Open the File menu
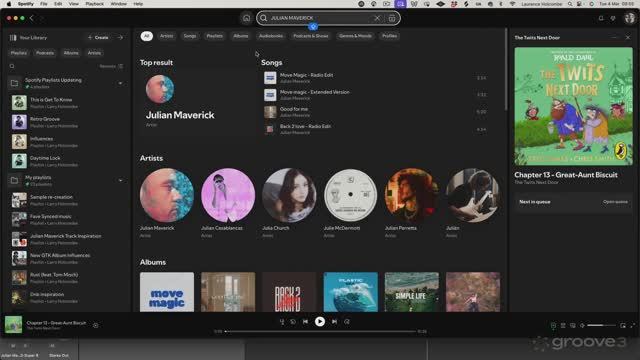The width and height of the screenshot is (640, 360). (44, 4)
